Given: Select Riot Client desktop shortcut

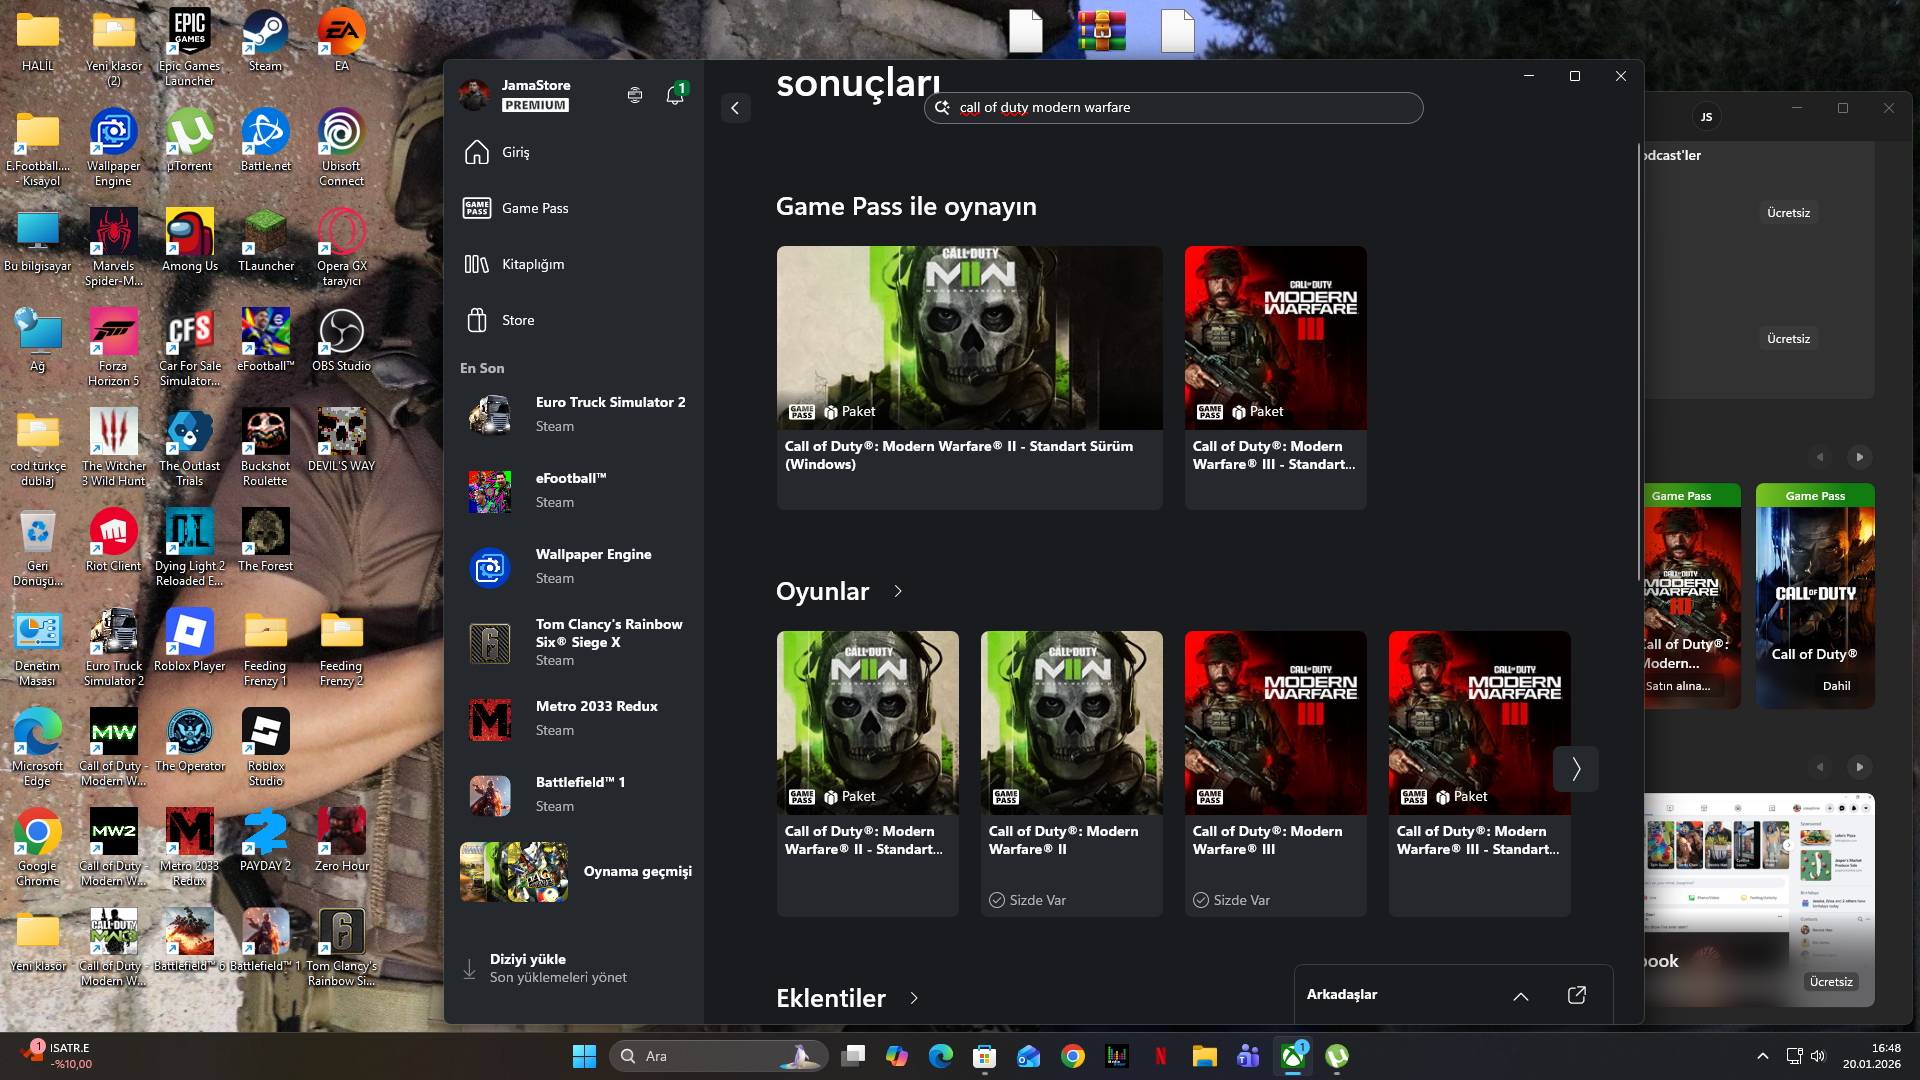Looking at the screenshot, I should click(x=113, y=540).
